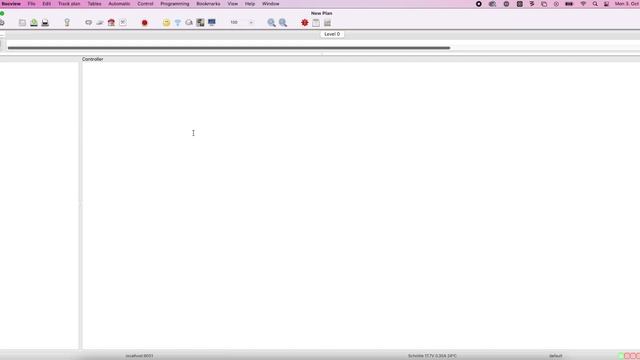This screenshot has height=360, width=640.
Task: Open the Rocview application menu
Action: tap(11, 4)
